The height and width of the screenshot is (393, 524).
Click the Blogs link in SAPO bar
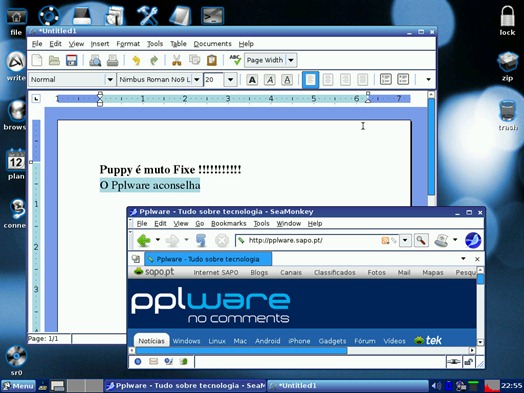(x=259, y=273)
